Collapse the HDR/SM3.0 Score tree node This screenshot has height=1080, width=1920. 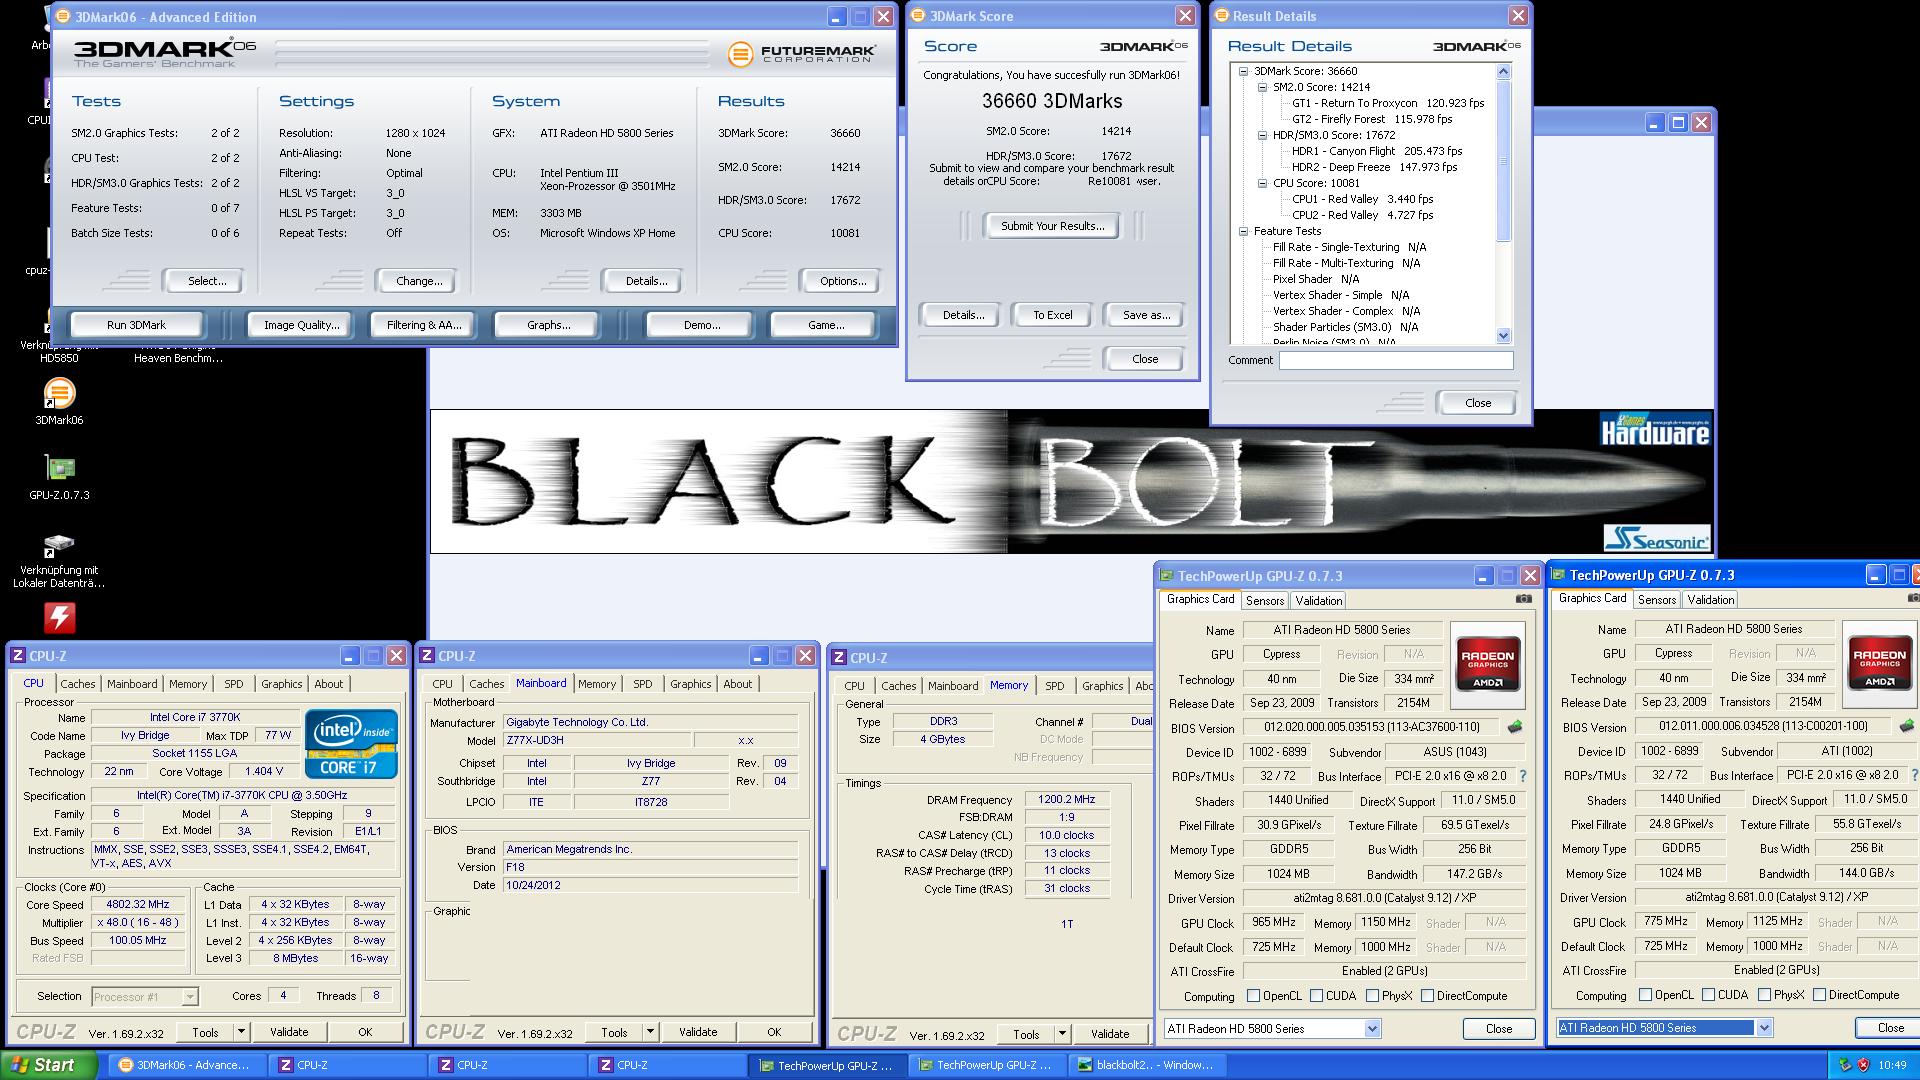click(x=1262, y=135)
